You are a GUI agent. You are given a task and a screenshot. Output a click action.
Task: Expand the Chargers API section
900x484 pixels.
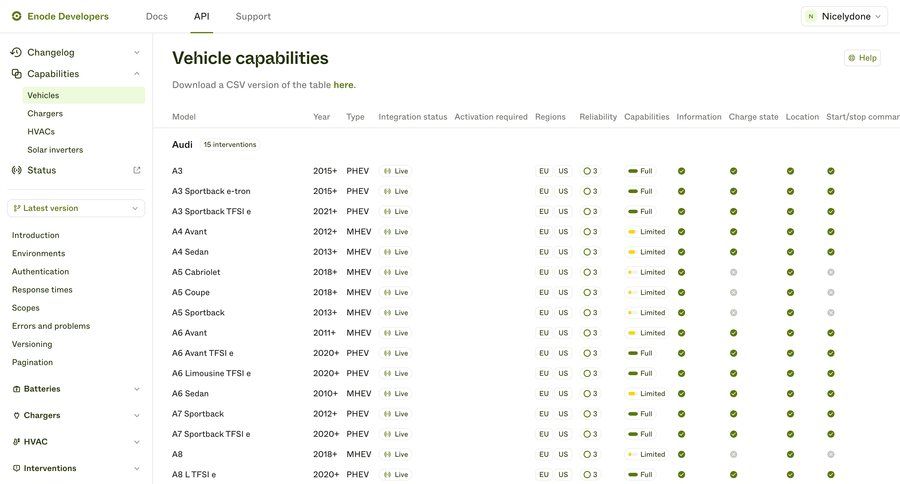(137, 415)
